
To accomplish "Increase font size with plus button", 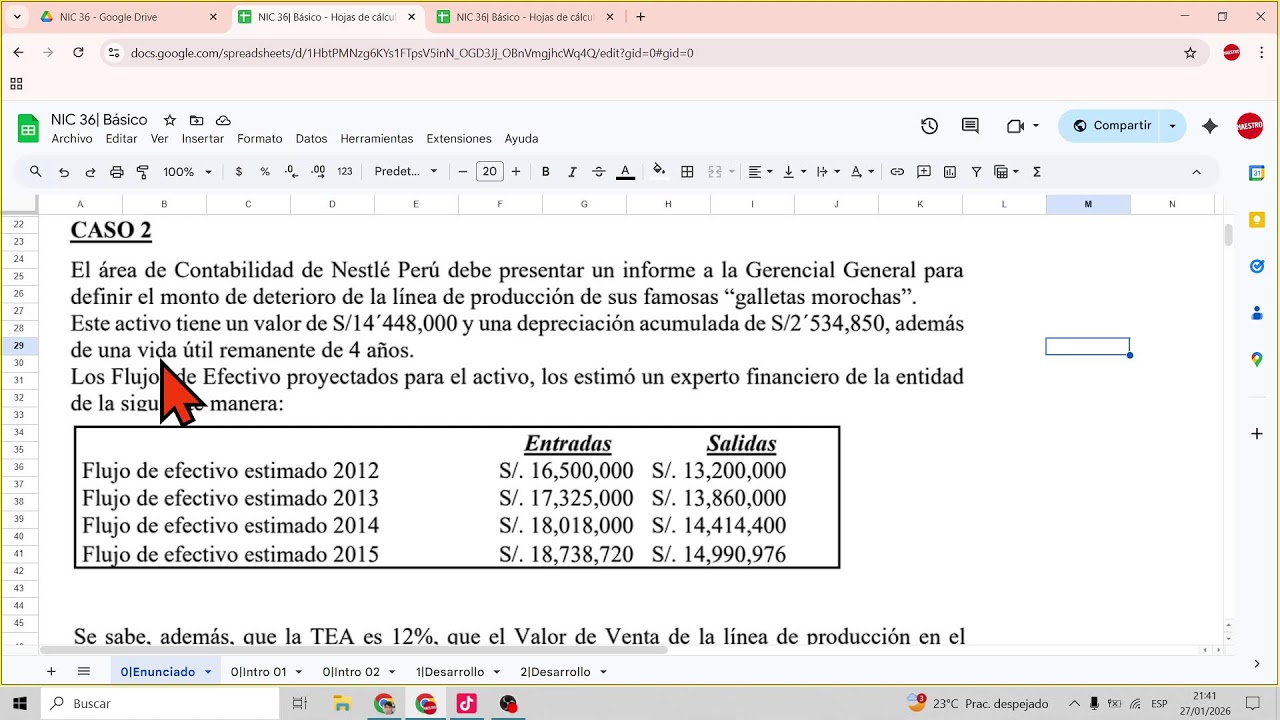I will point(516,172).
